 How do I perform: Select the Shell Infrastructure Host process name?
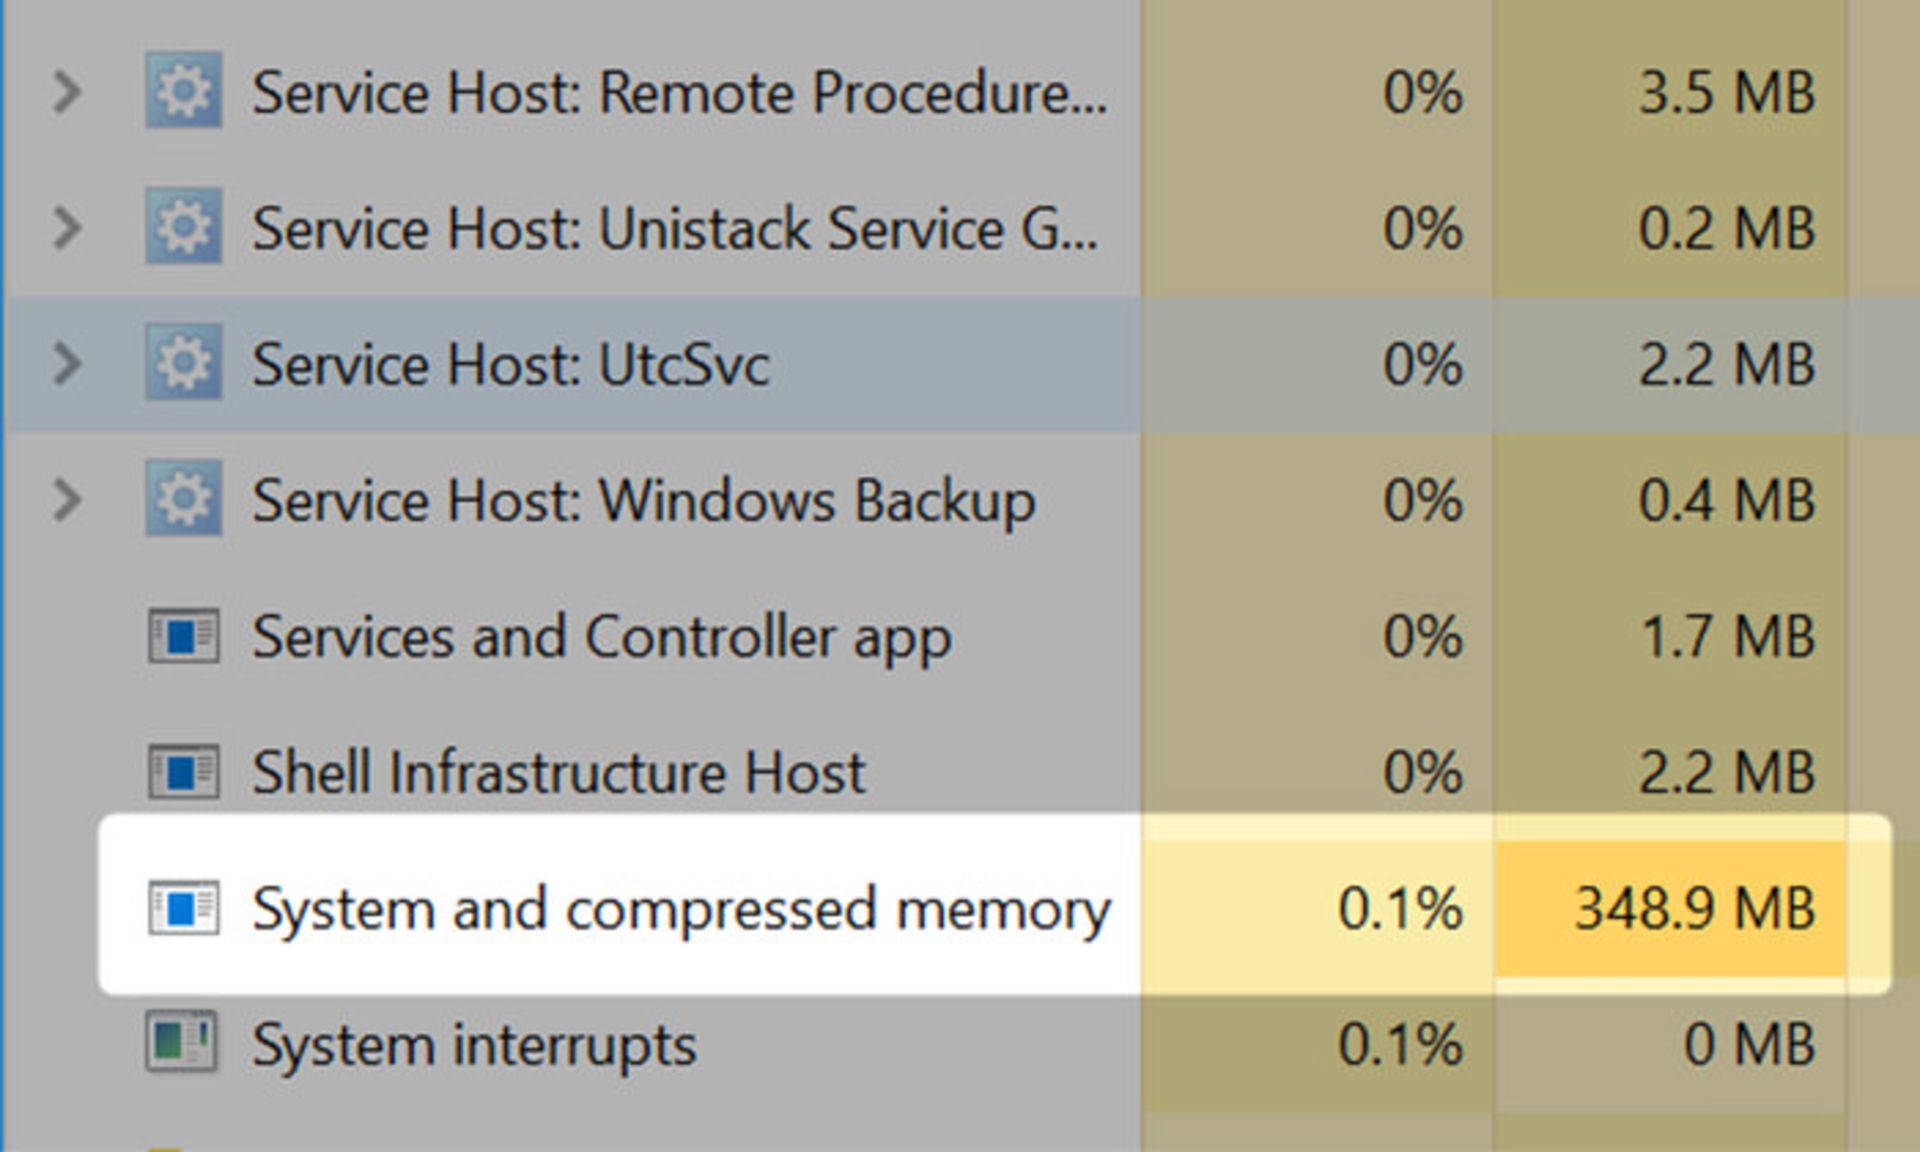click(558, 772)
